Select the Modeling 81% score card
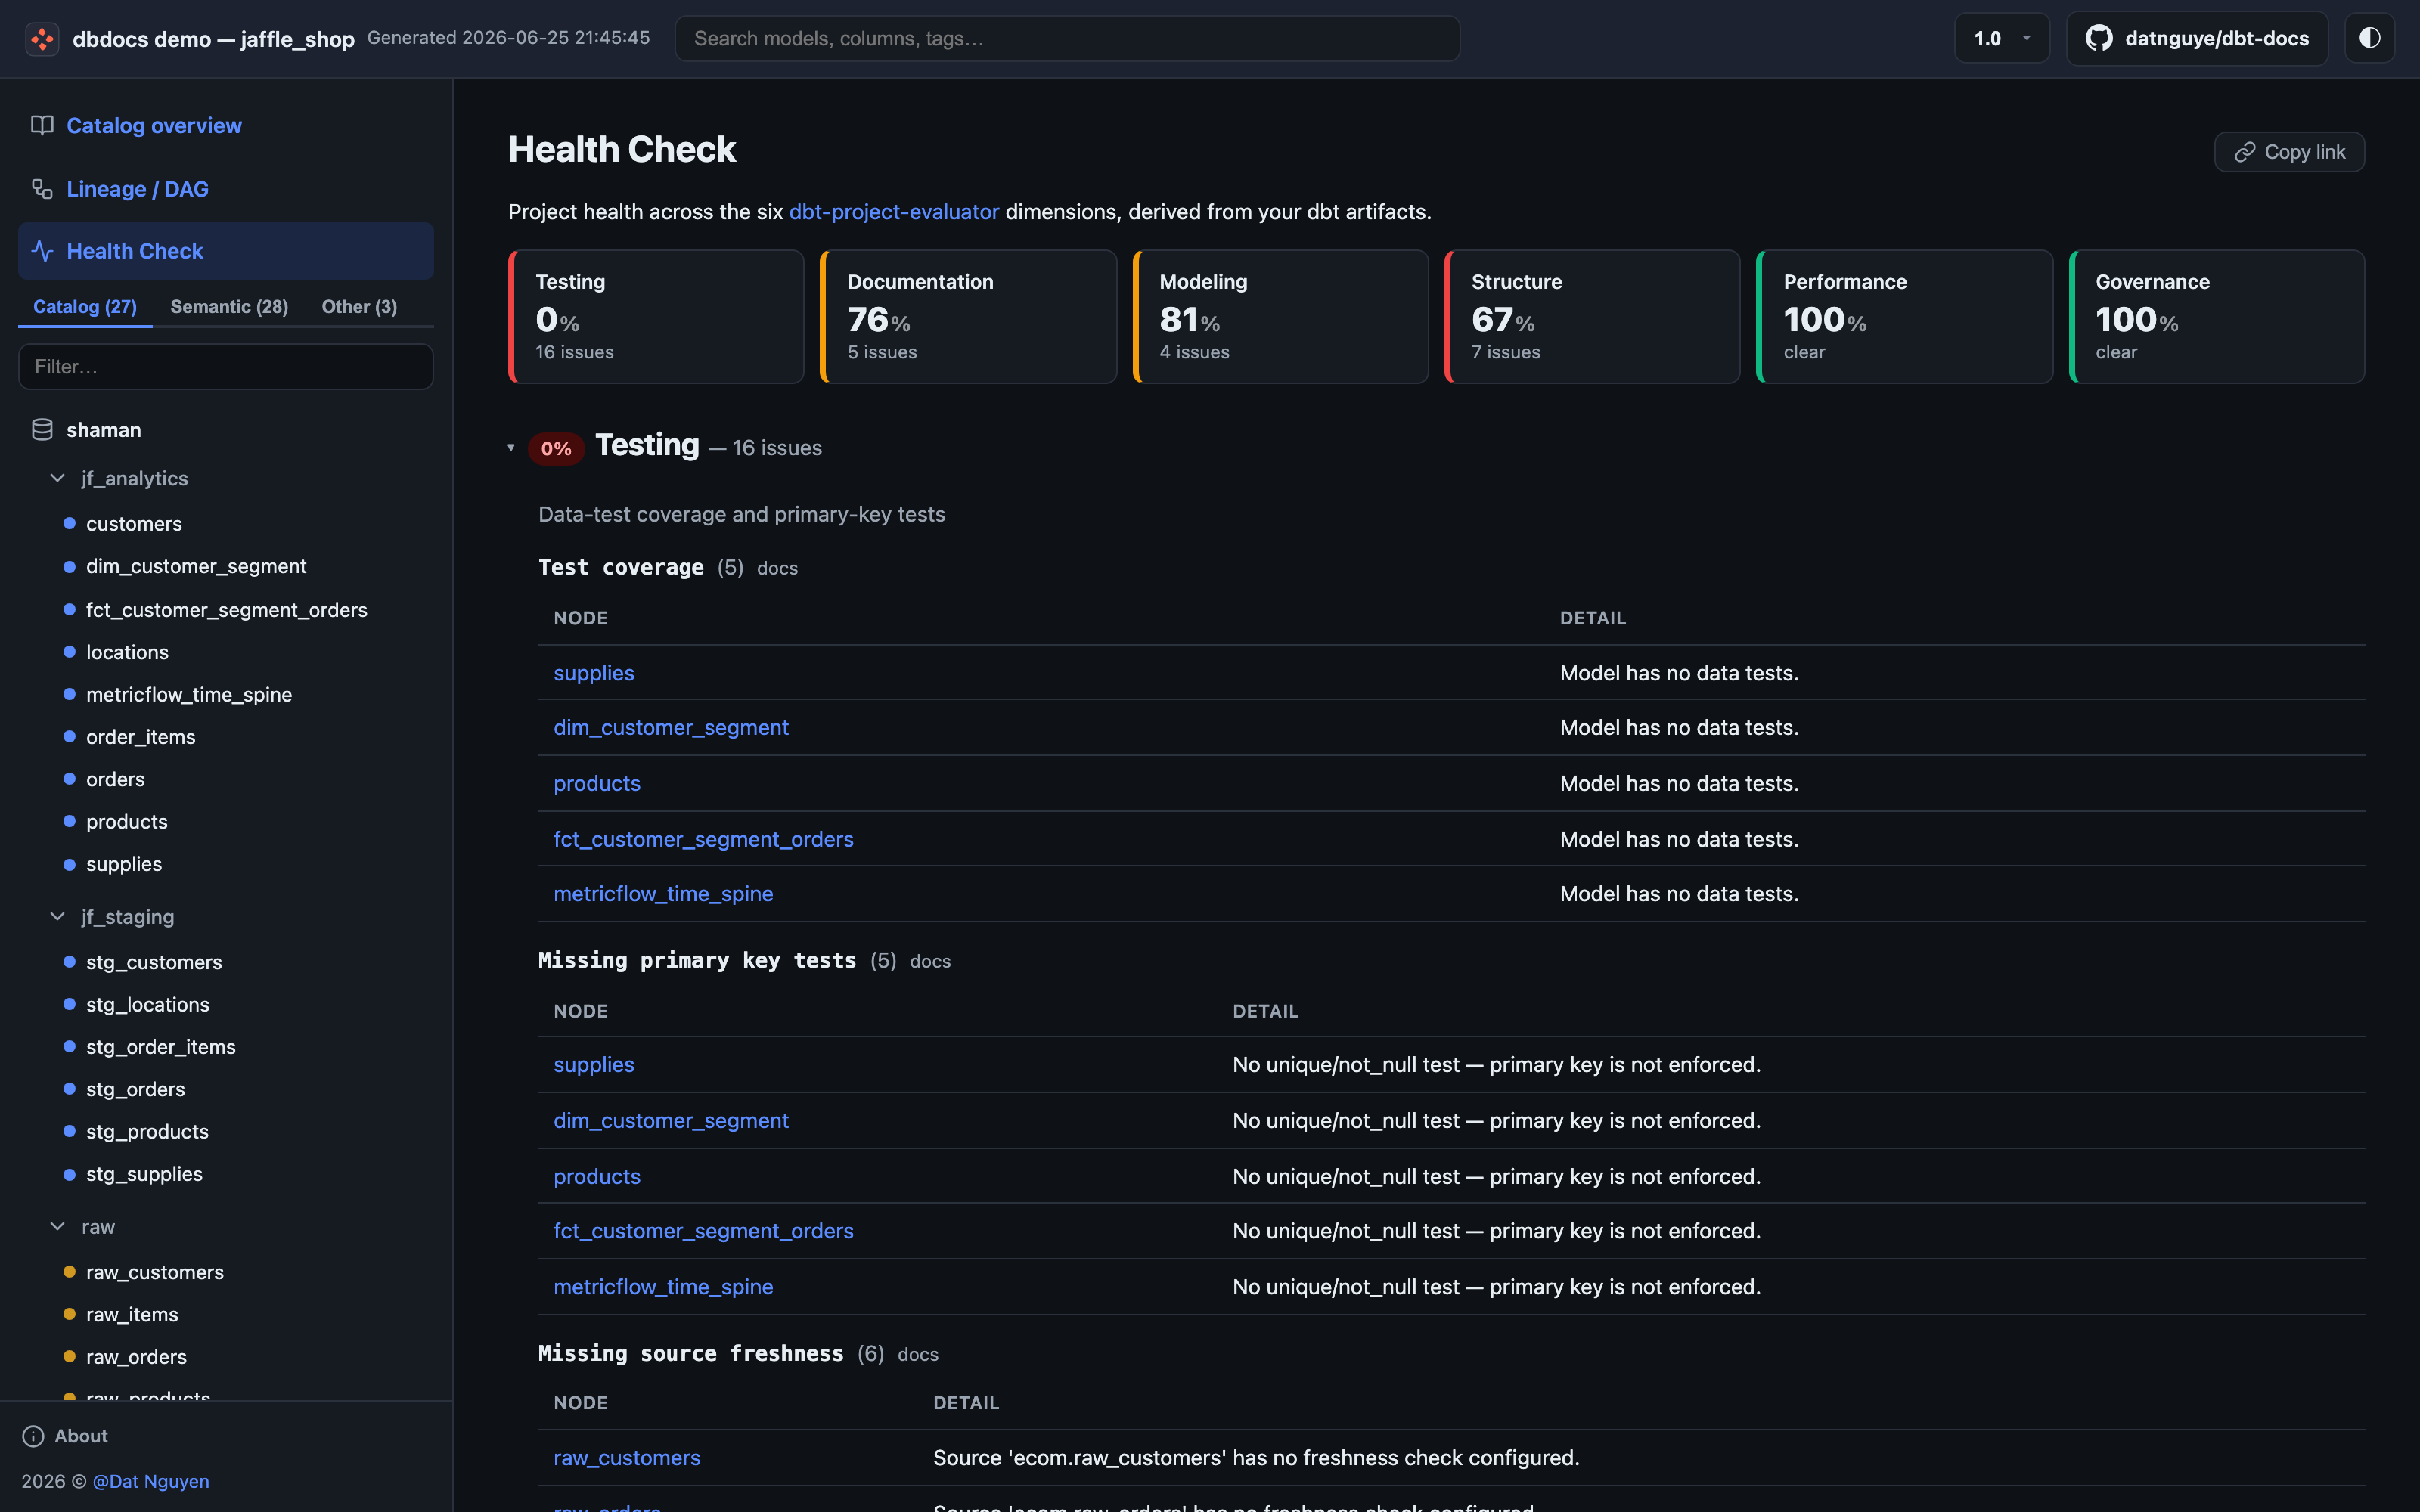The width and height of the screenshot is (2420, 1512). [1280, 317]
